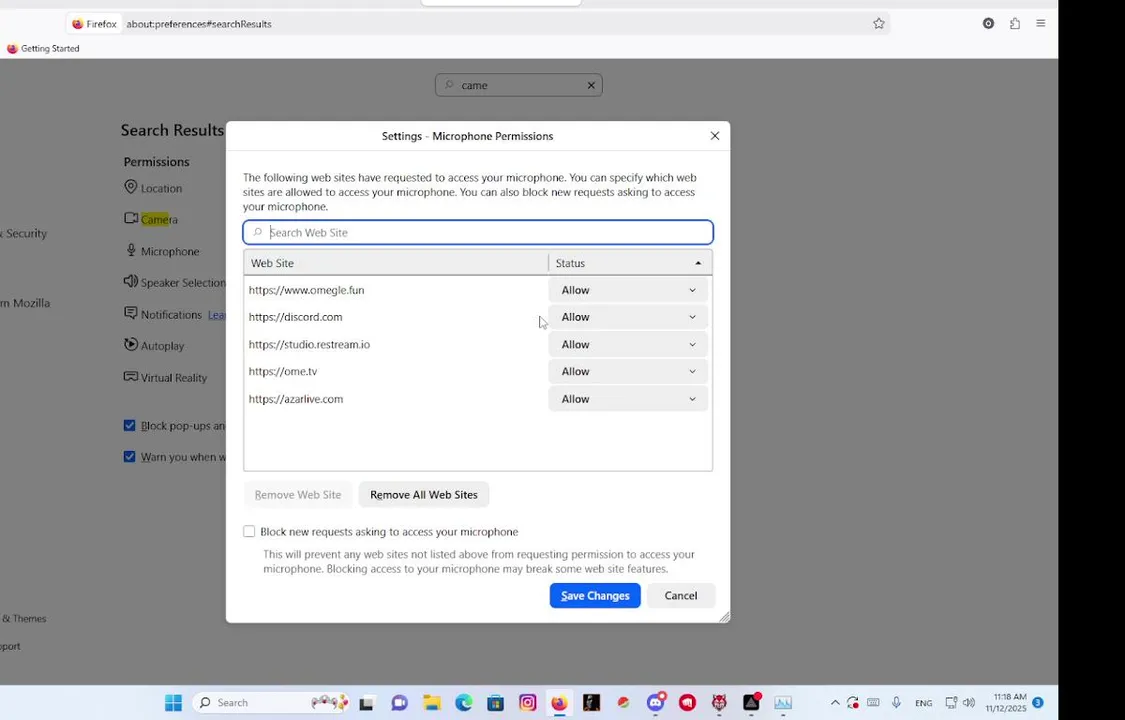This screenshot has width=1125, height=720.
Task: Open status dropdown for omegle.fun
Action: [628, 290]
